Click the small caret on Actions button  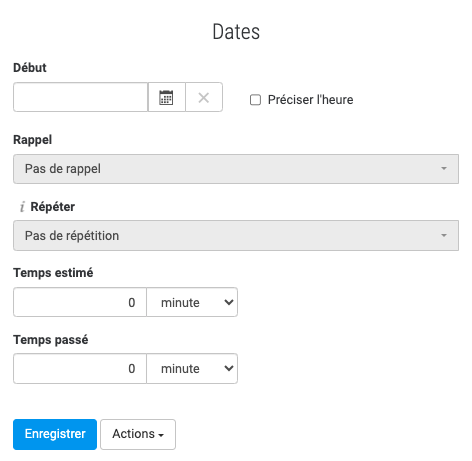161,435
